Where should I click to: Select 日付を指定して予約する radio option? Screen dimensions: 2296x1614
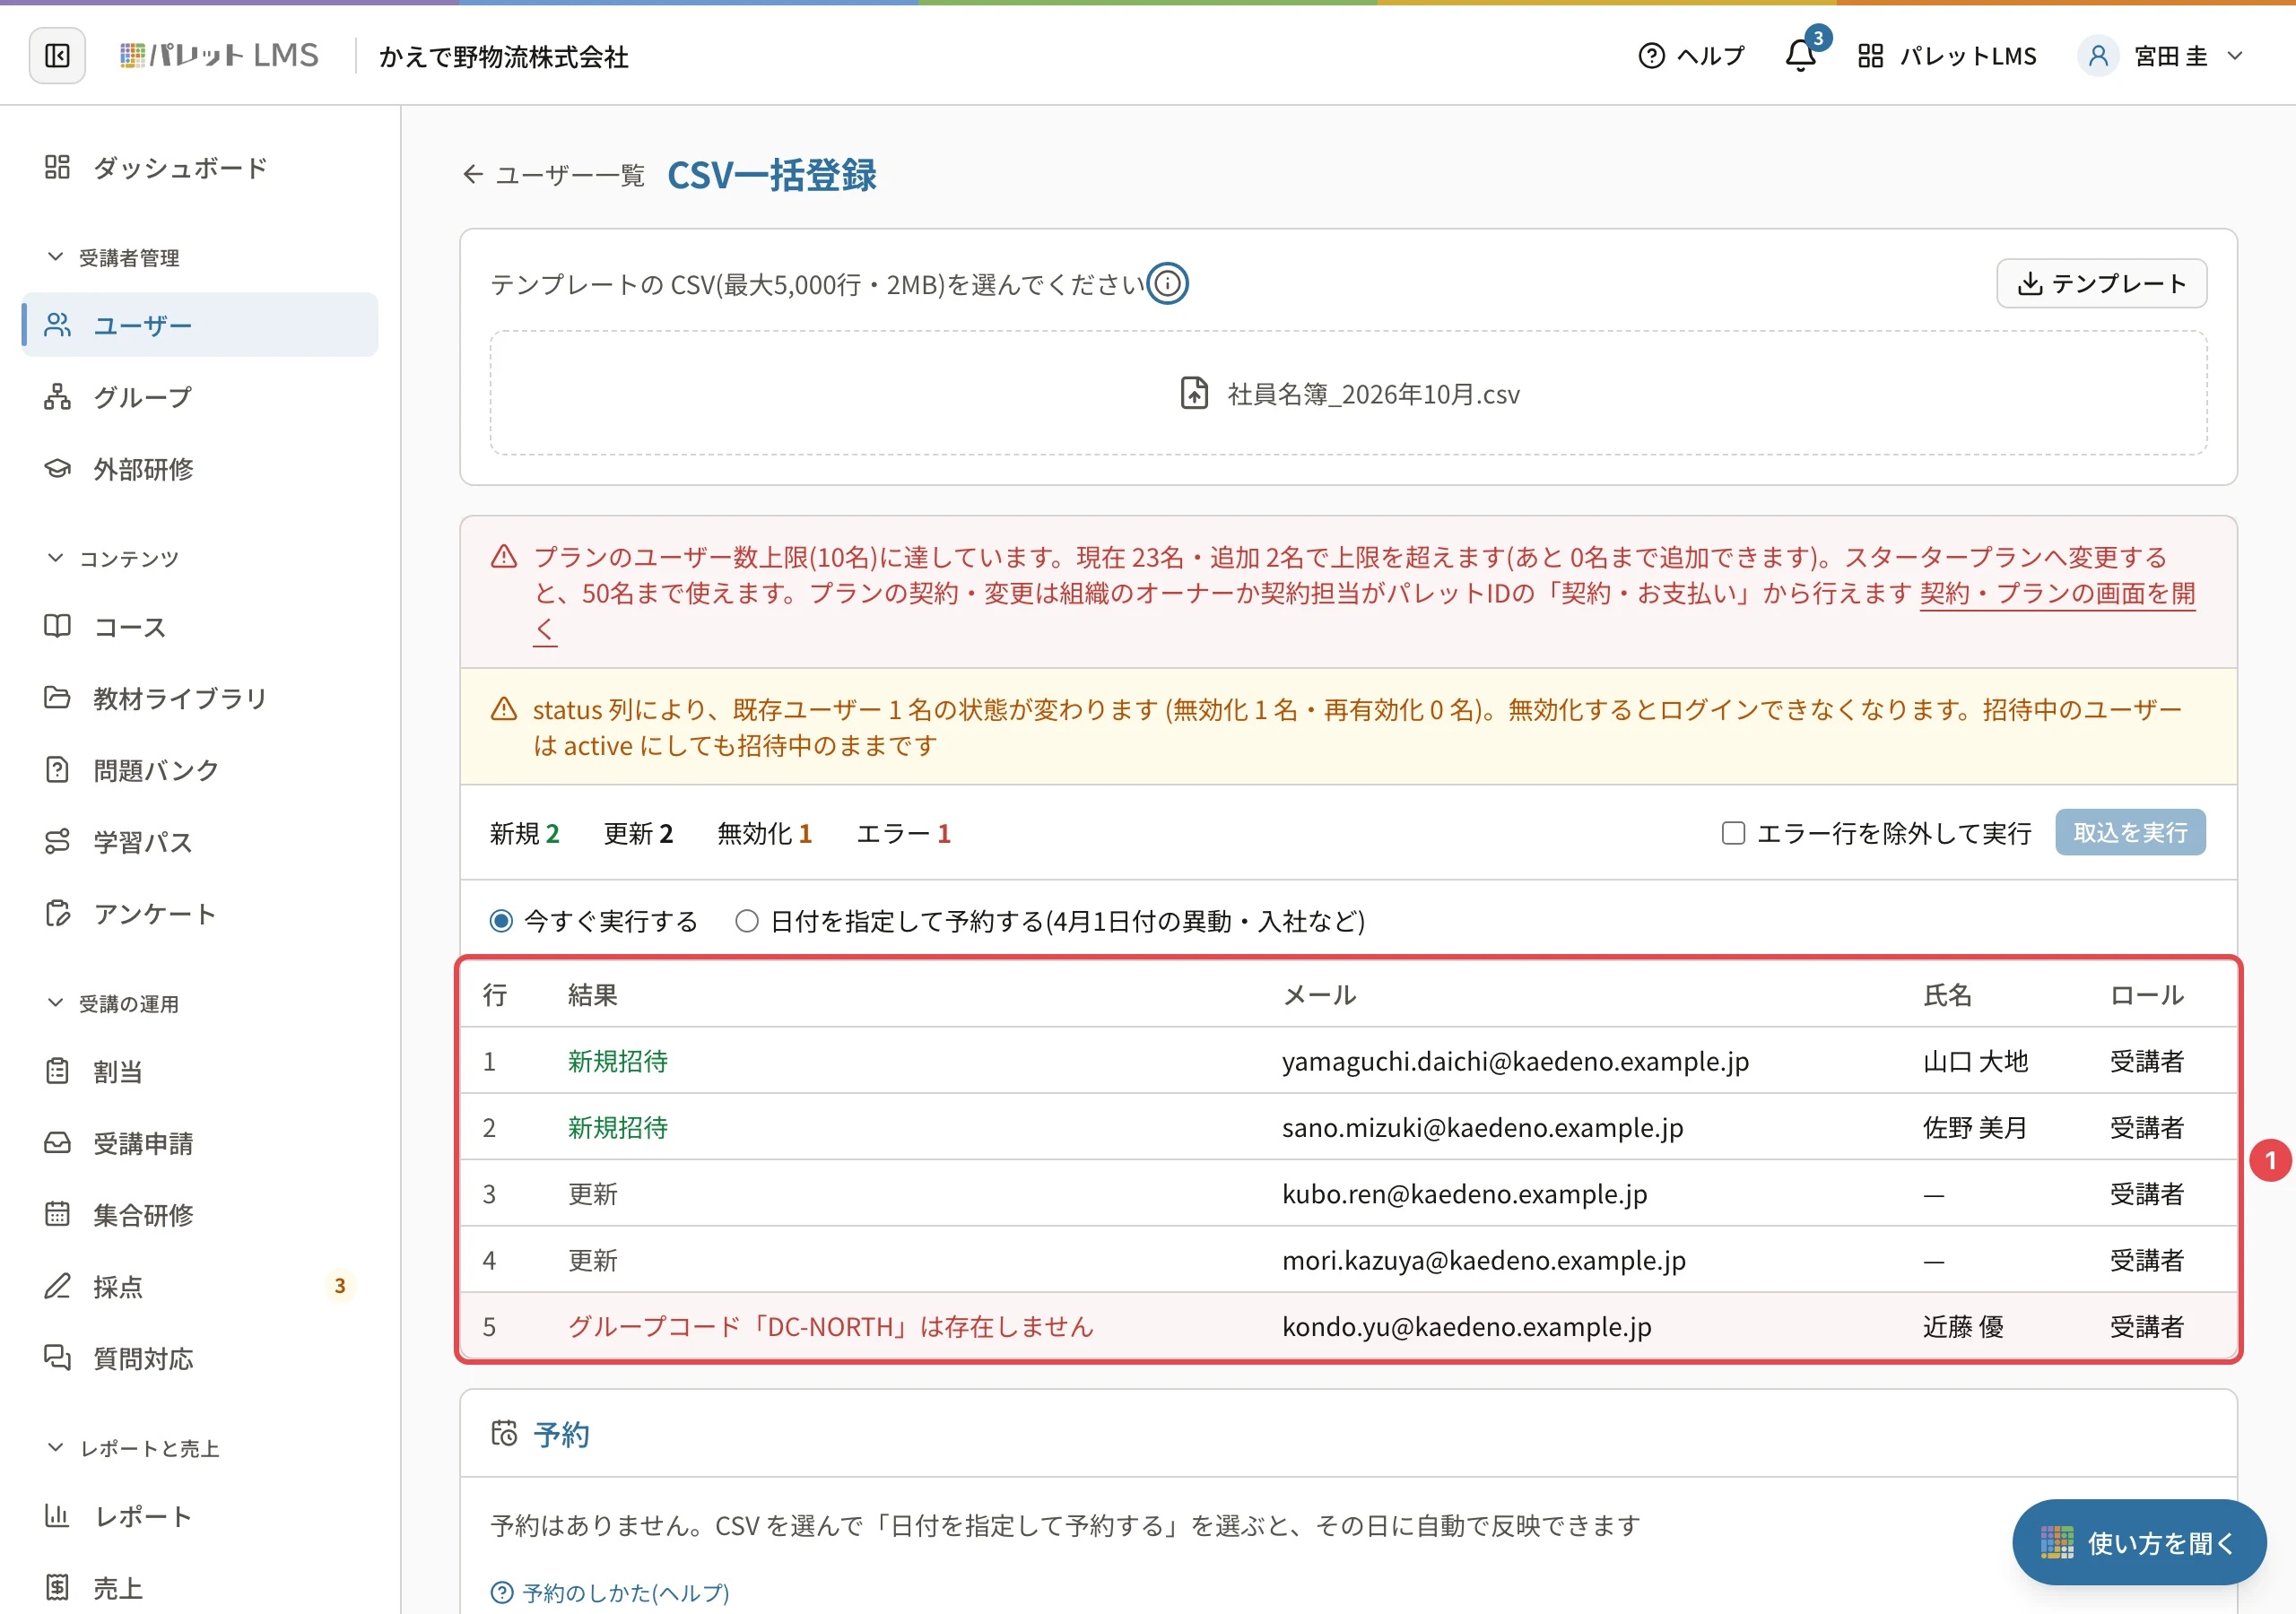point(747,921)
